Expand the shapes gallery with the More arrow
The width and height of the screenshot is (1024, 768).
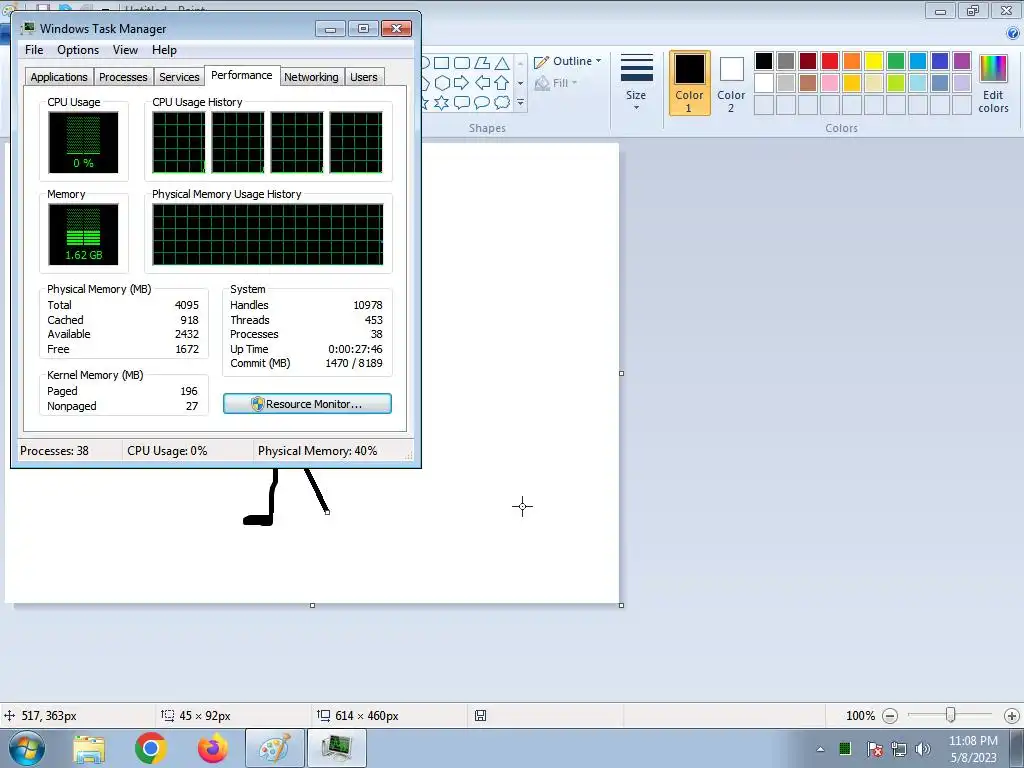click(520, 103)
